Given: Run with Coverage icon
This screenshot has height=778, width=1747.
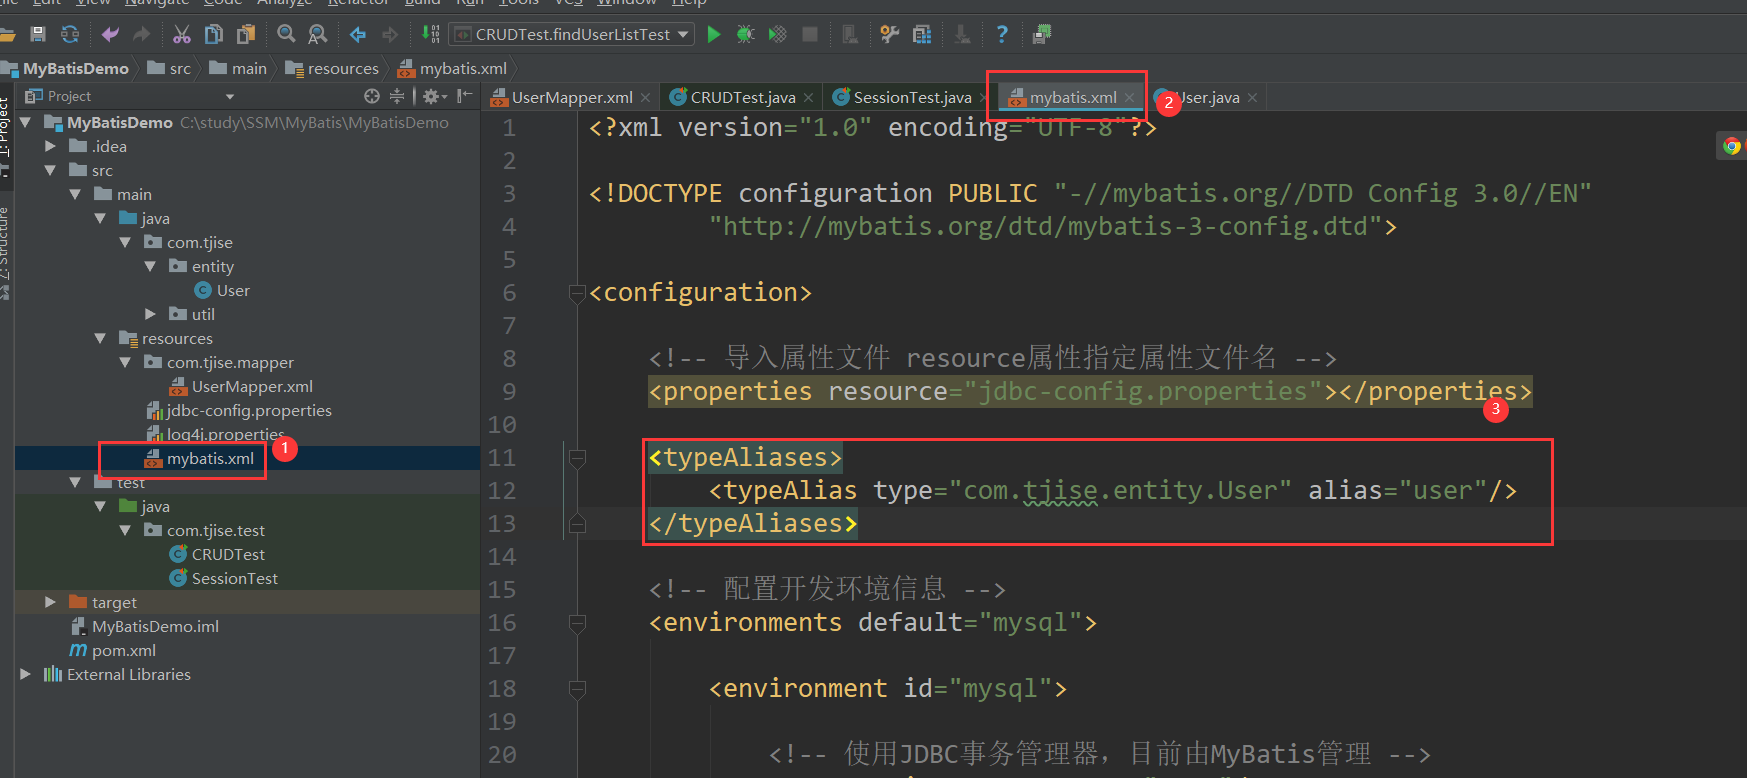Looking at the screenshot, I should 778,34.
